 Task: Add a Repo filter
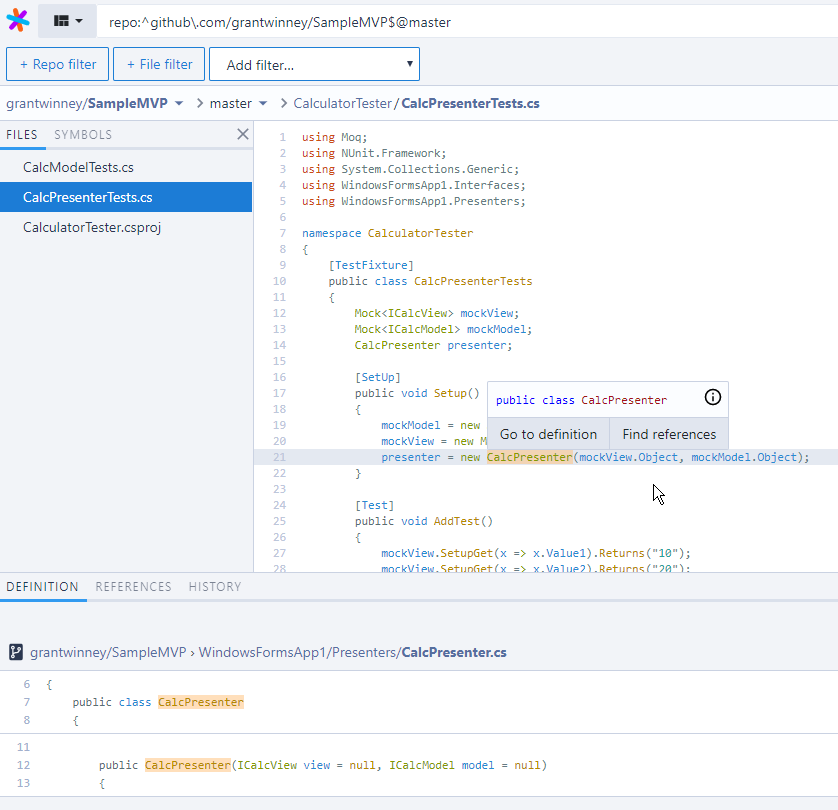click(57, 64)
